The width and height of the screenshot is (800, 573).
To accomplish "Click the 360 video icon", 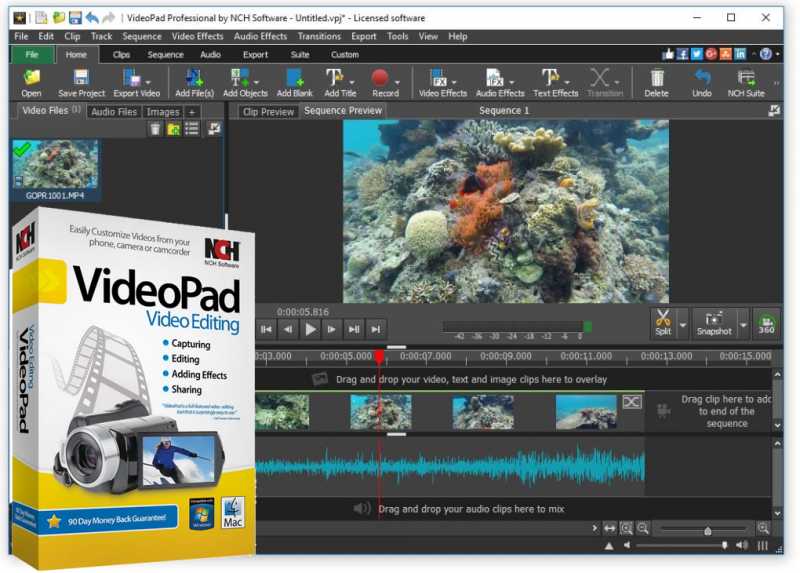I will [766, 323].
